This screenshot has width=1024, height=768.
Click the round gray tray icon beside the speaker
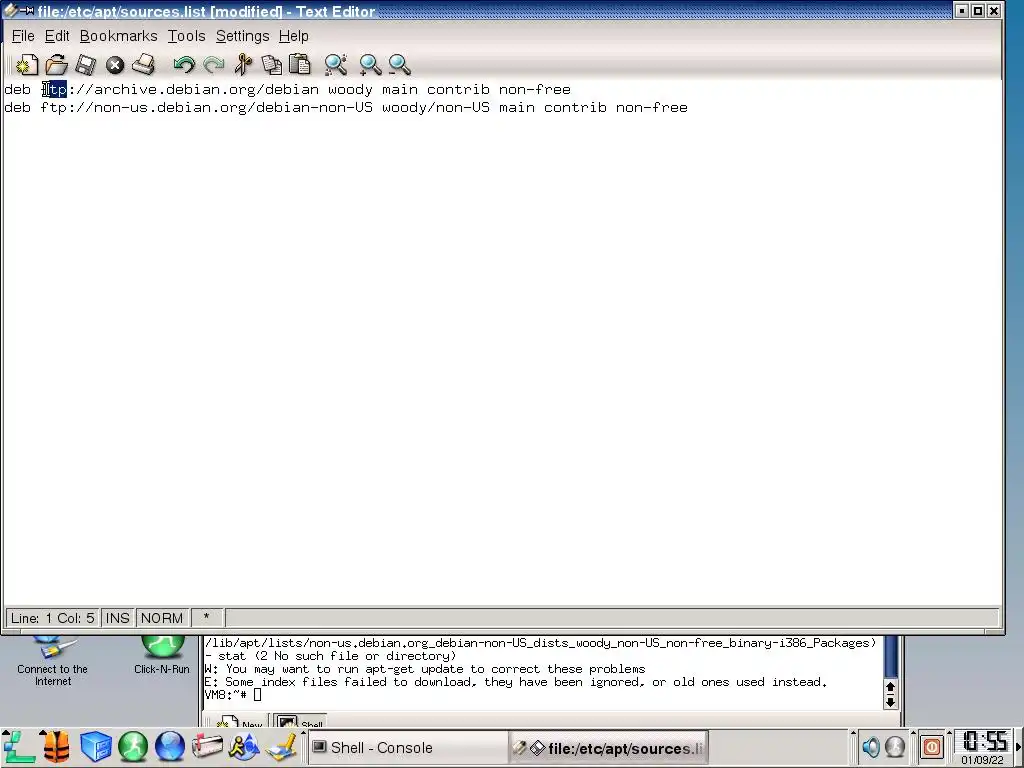pyautogui.click(x=895, y=746)
